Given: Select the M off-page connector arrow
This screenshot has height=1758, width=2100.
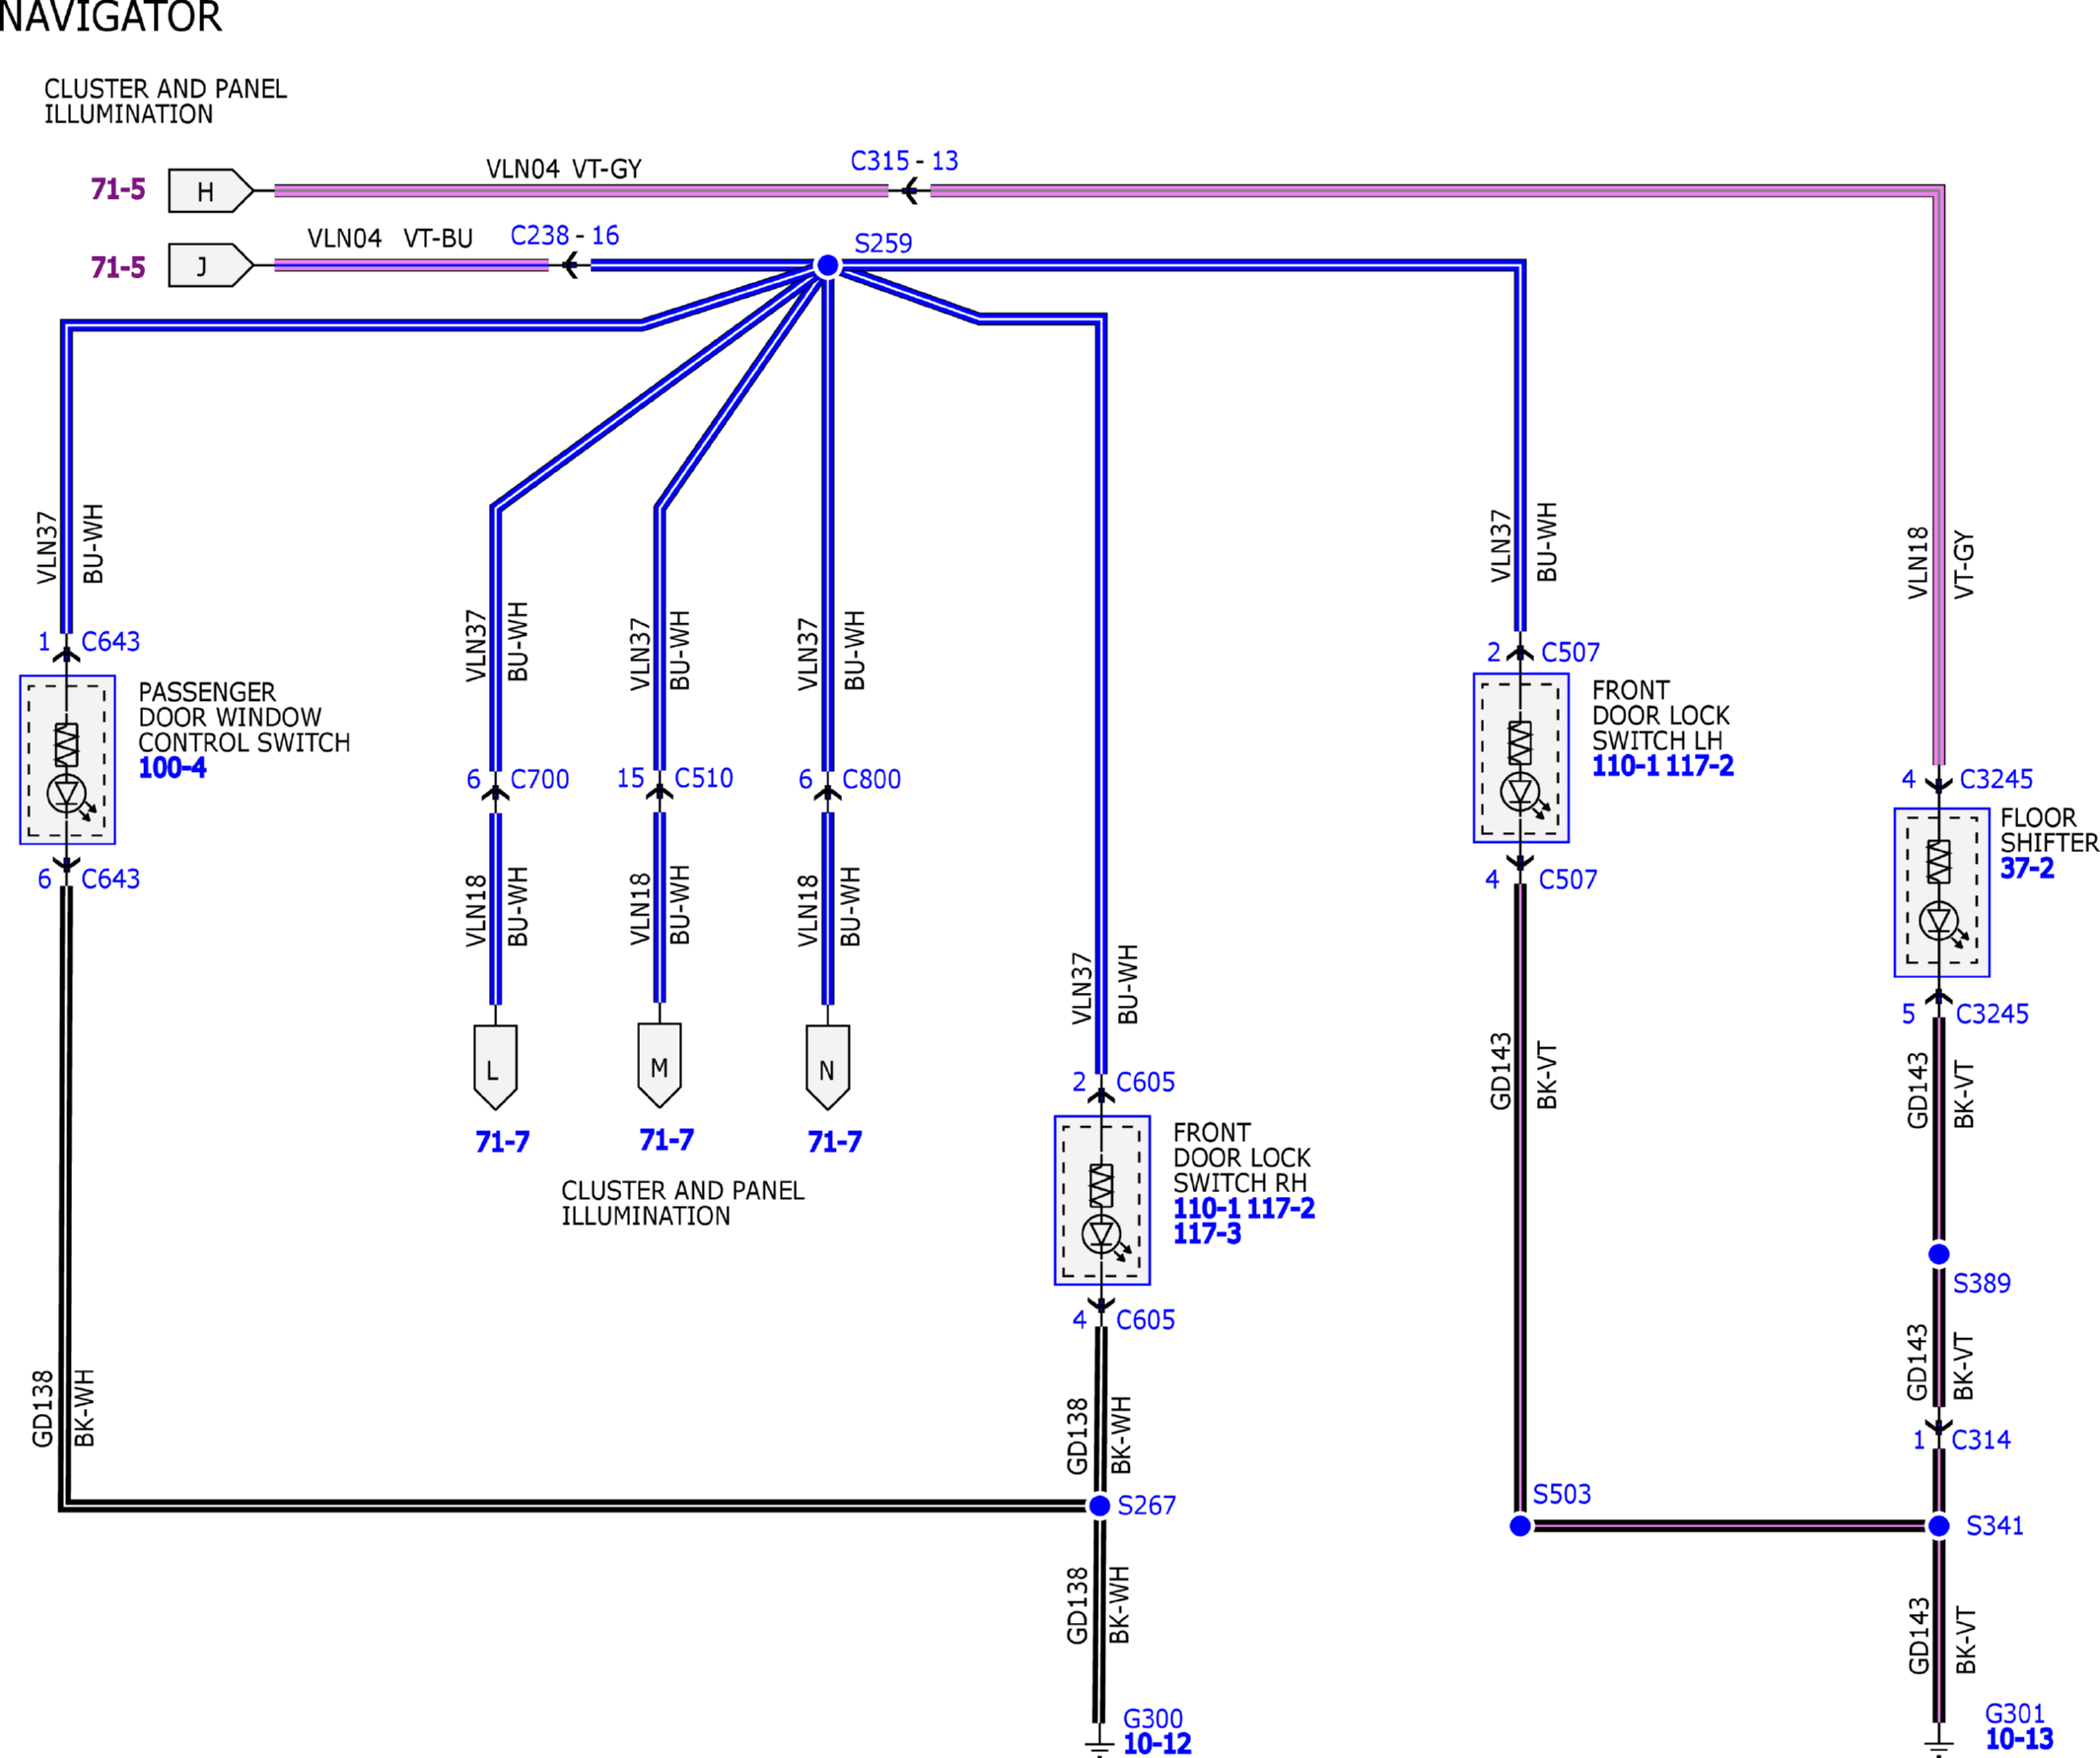Looking at the screenshot, I should click(x=659, y=1065).
